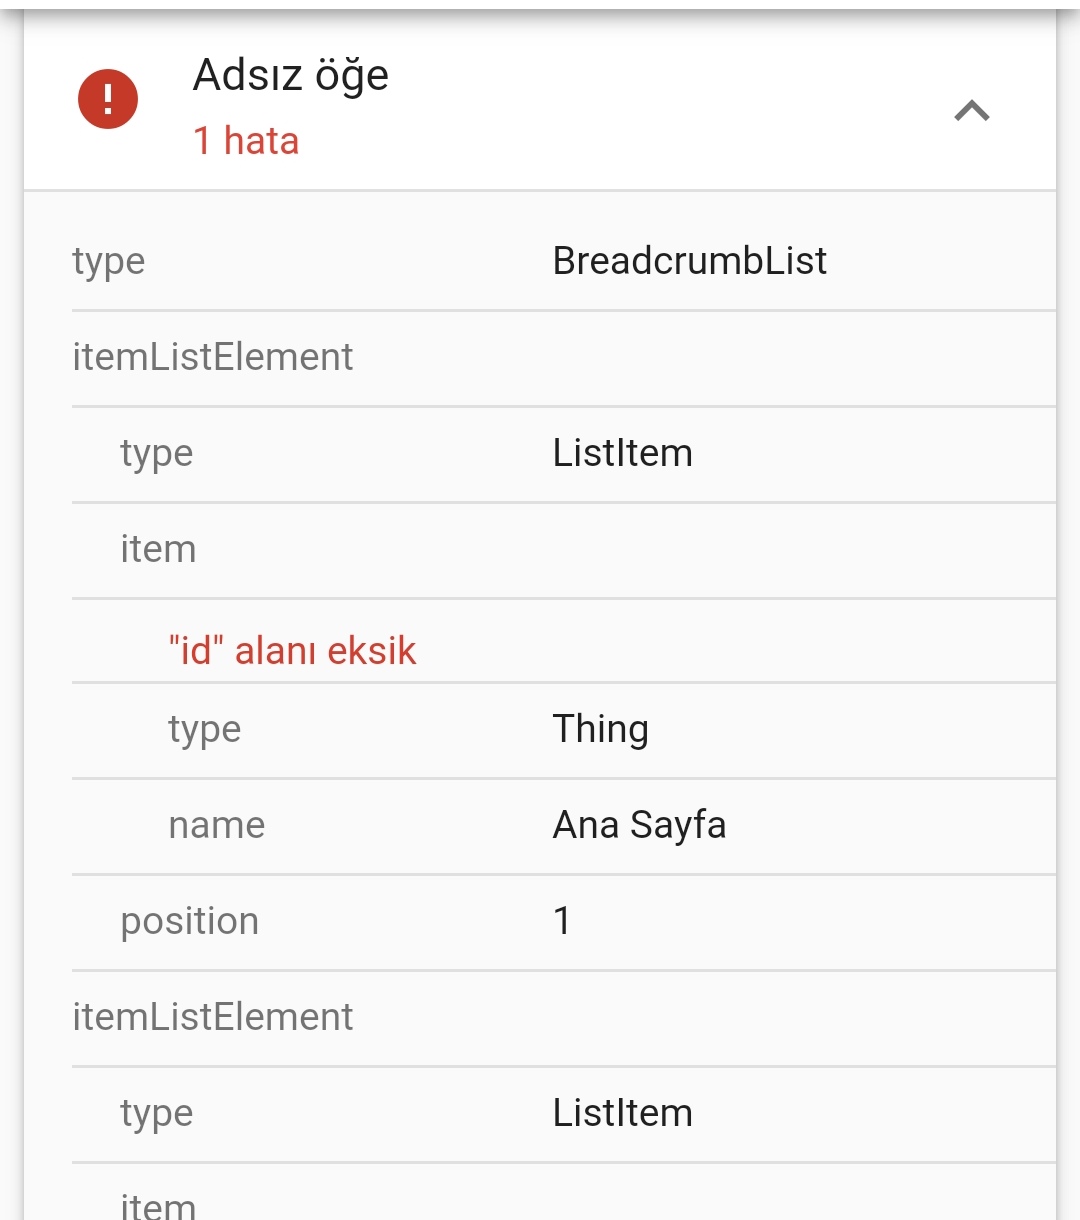Select the Adsız öğe heading
Image resolution: width=1080 pixels, height=1220 pixels.
click(x=291, y=75)
